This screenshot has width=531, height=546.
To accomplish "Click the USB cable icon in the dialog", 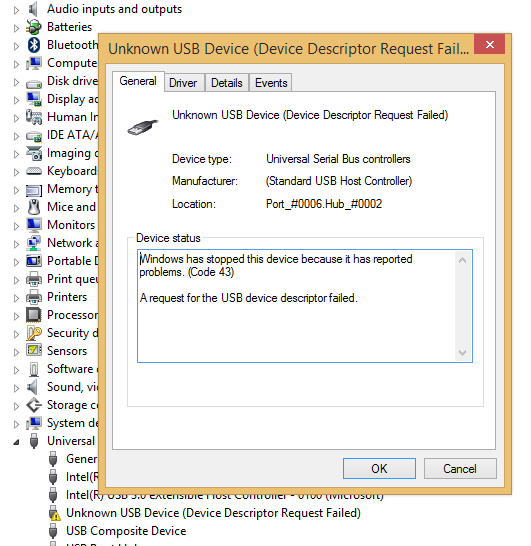I will 142,127.
